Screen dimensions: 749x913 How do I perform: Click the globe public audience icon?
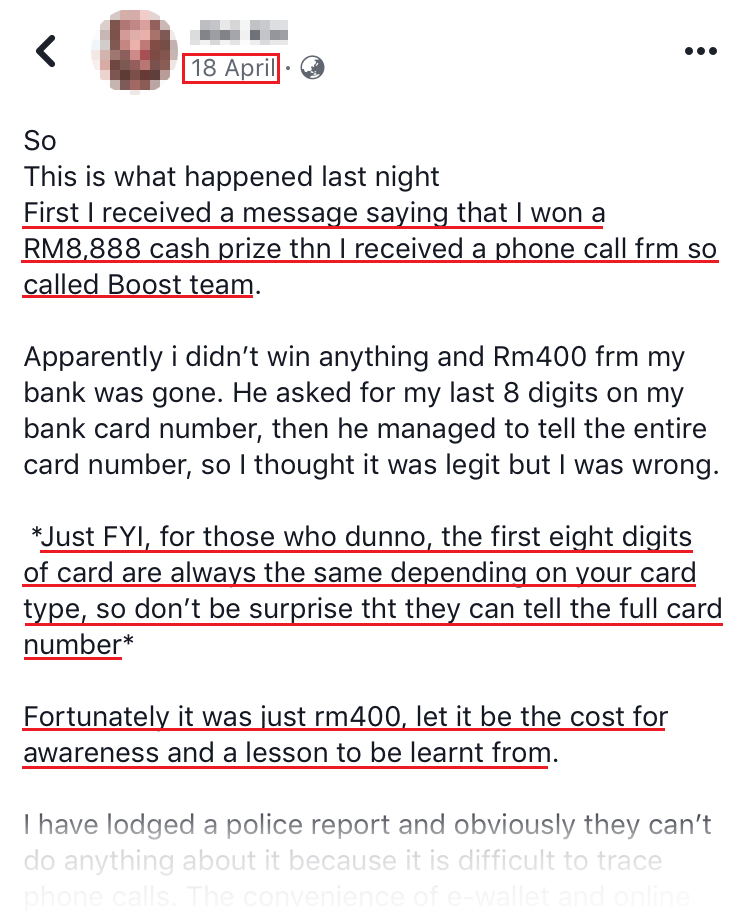[312, 69]
